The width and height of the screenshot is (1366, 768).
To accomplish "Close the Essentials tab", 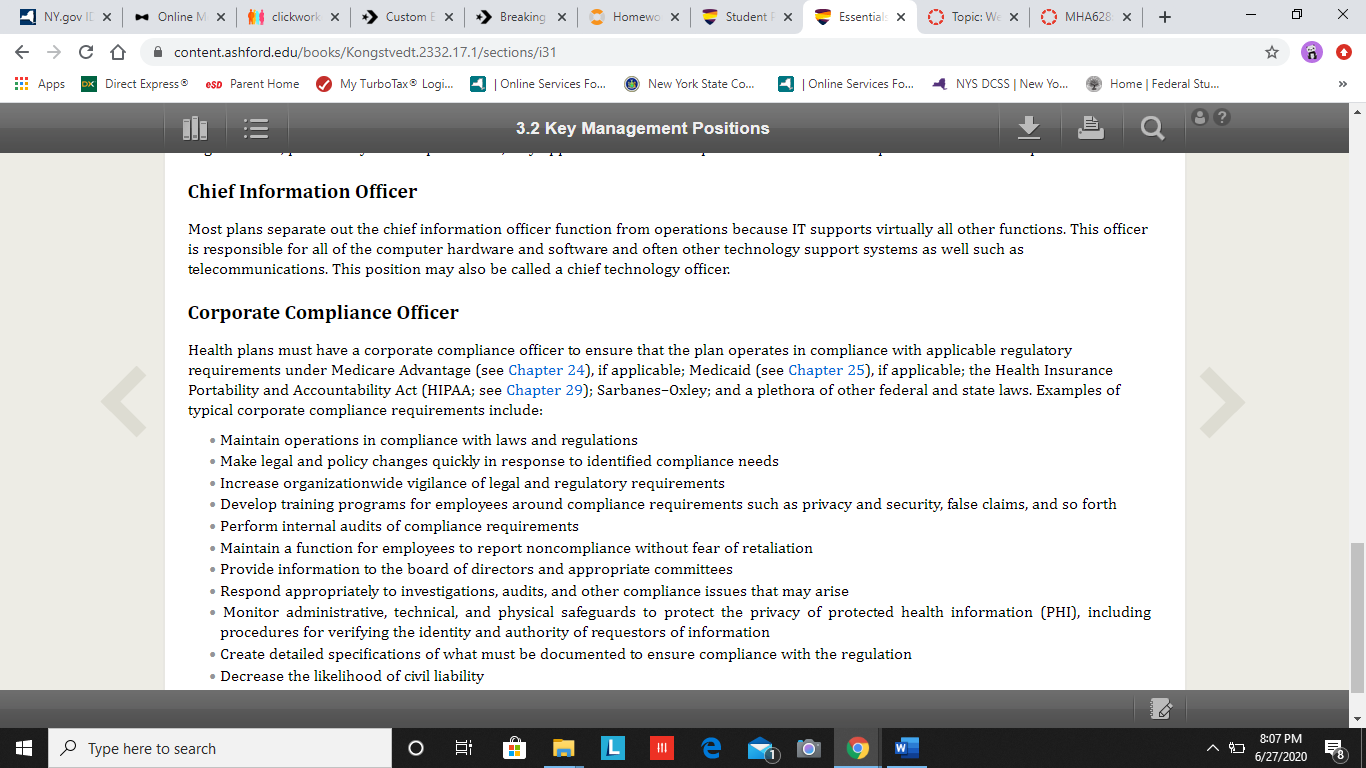I will coord(900,17).
